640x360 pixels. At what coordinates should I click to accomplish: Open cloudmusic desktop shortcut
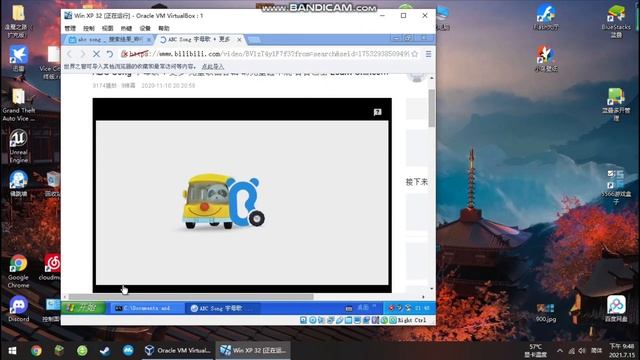click(x=51, y=267)
